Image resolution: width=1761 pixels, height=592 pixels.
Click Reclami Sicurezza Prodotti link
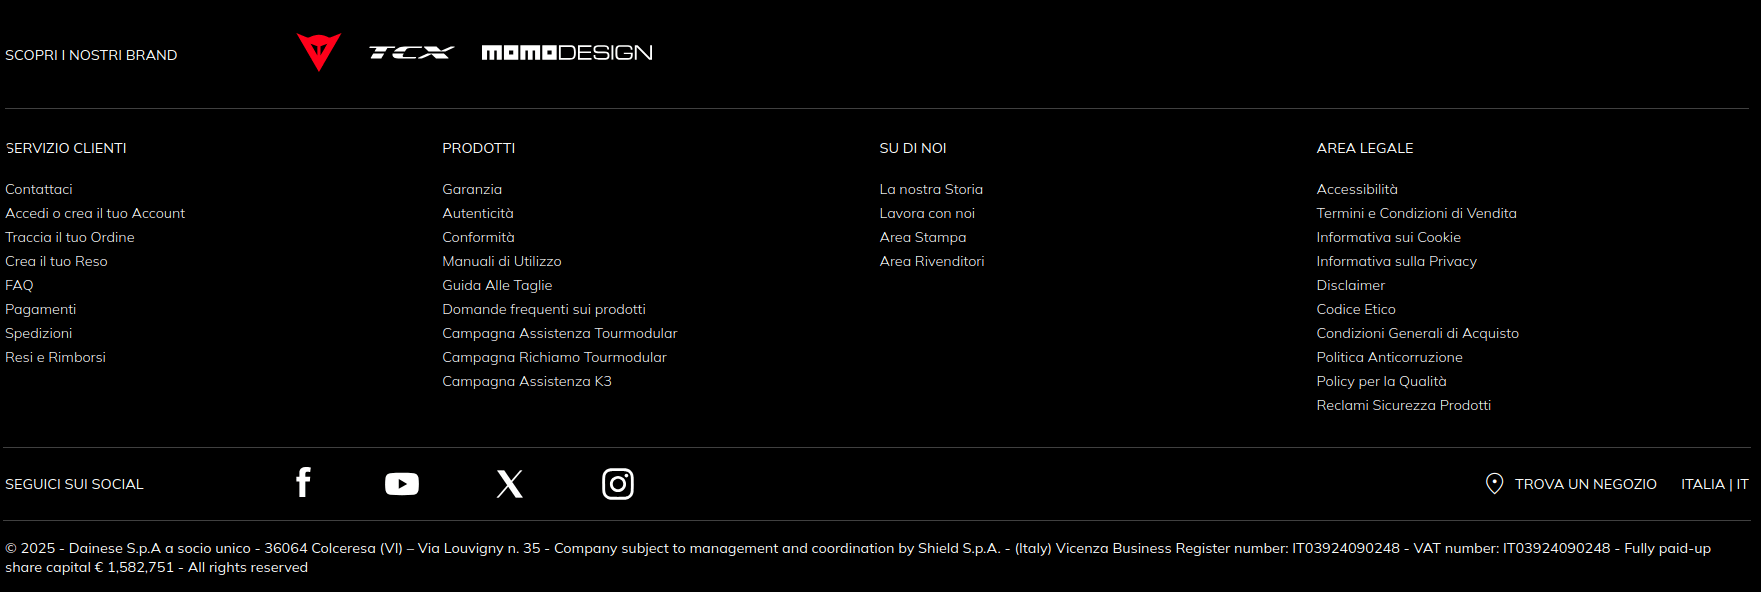click(x=1403, y=405)
